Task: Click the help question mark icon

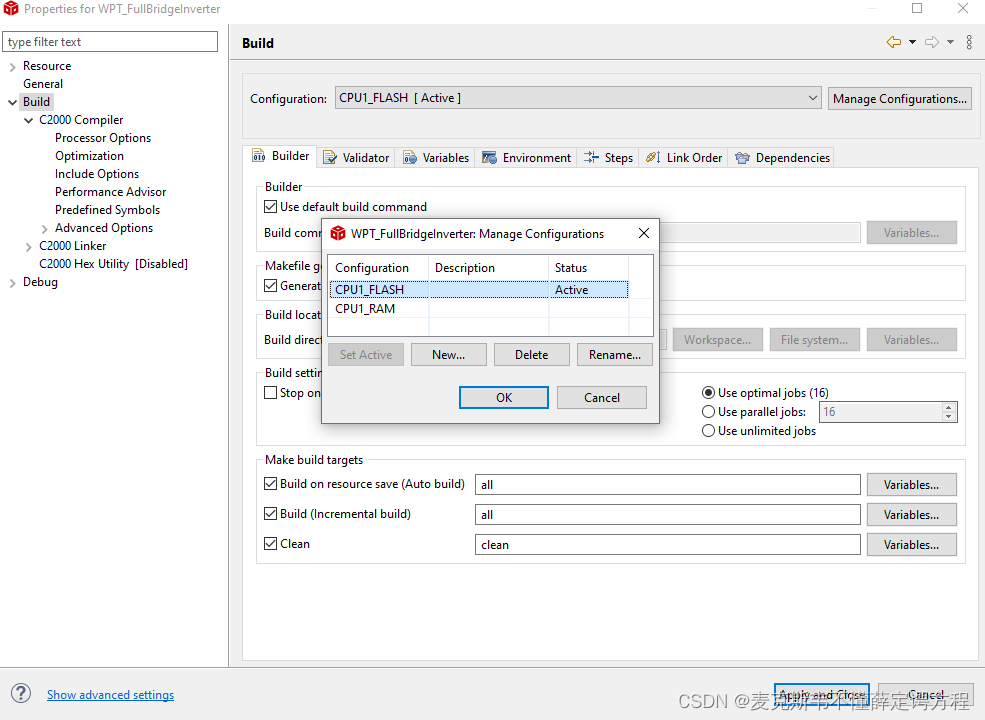Action: pyautogui.click(x=21, y=693)
